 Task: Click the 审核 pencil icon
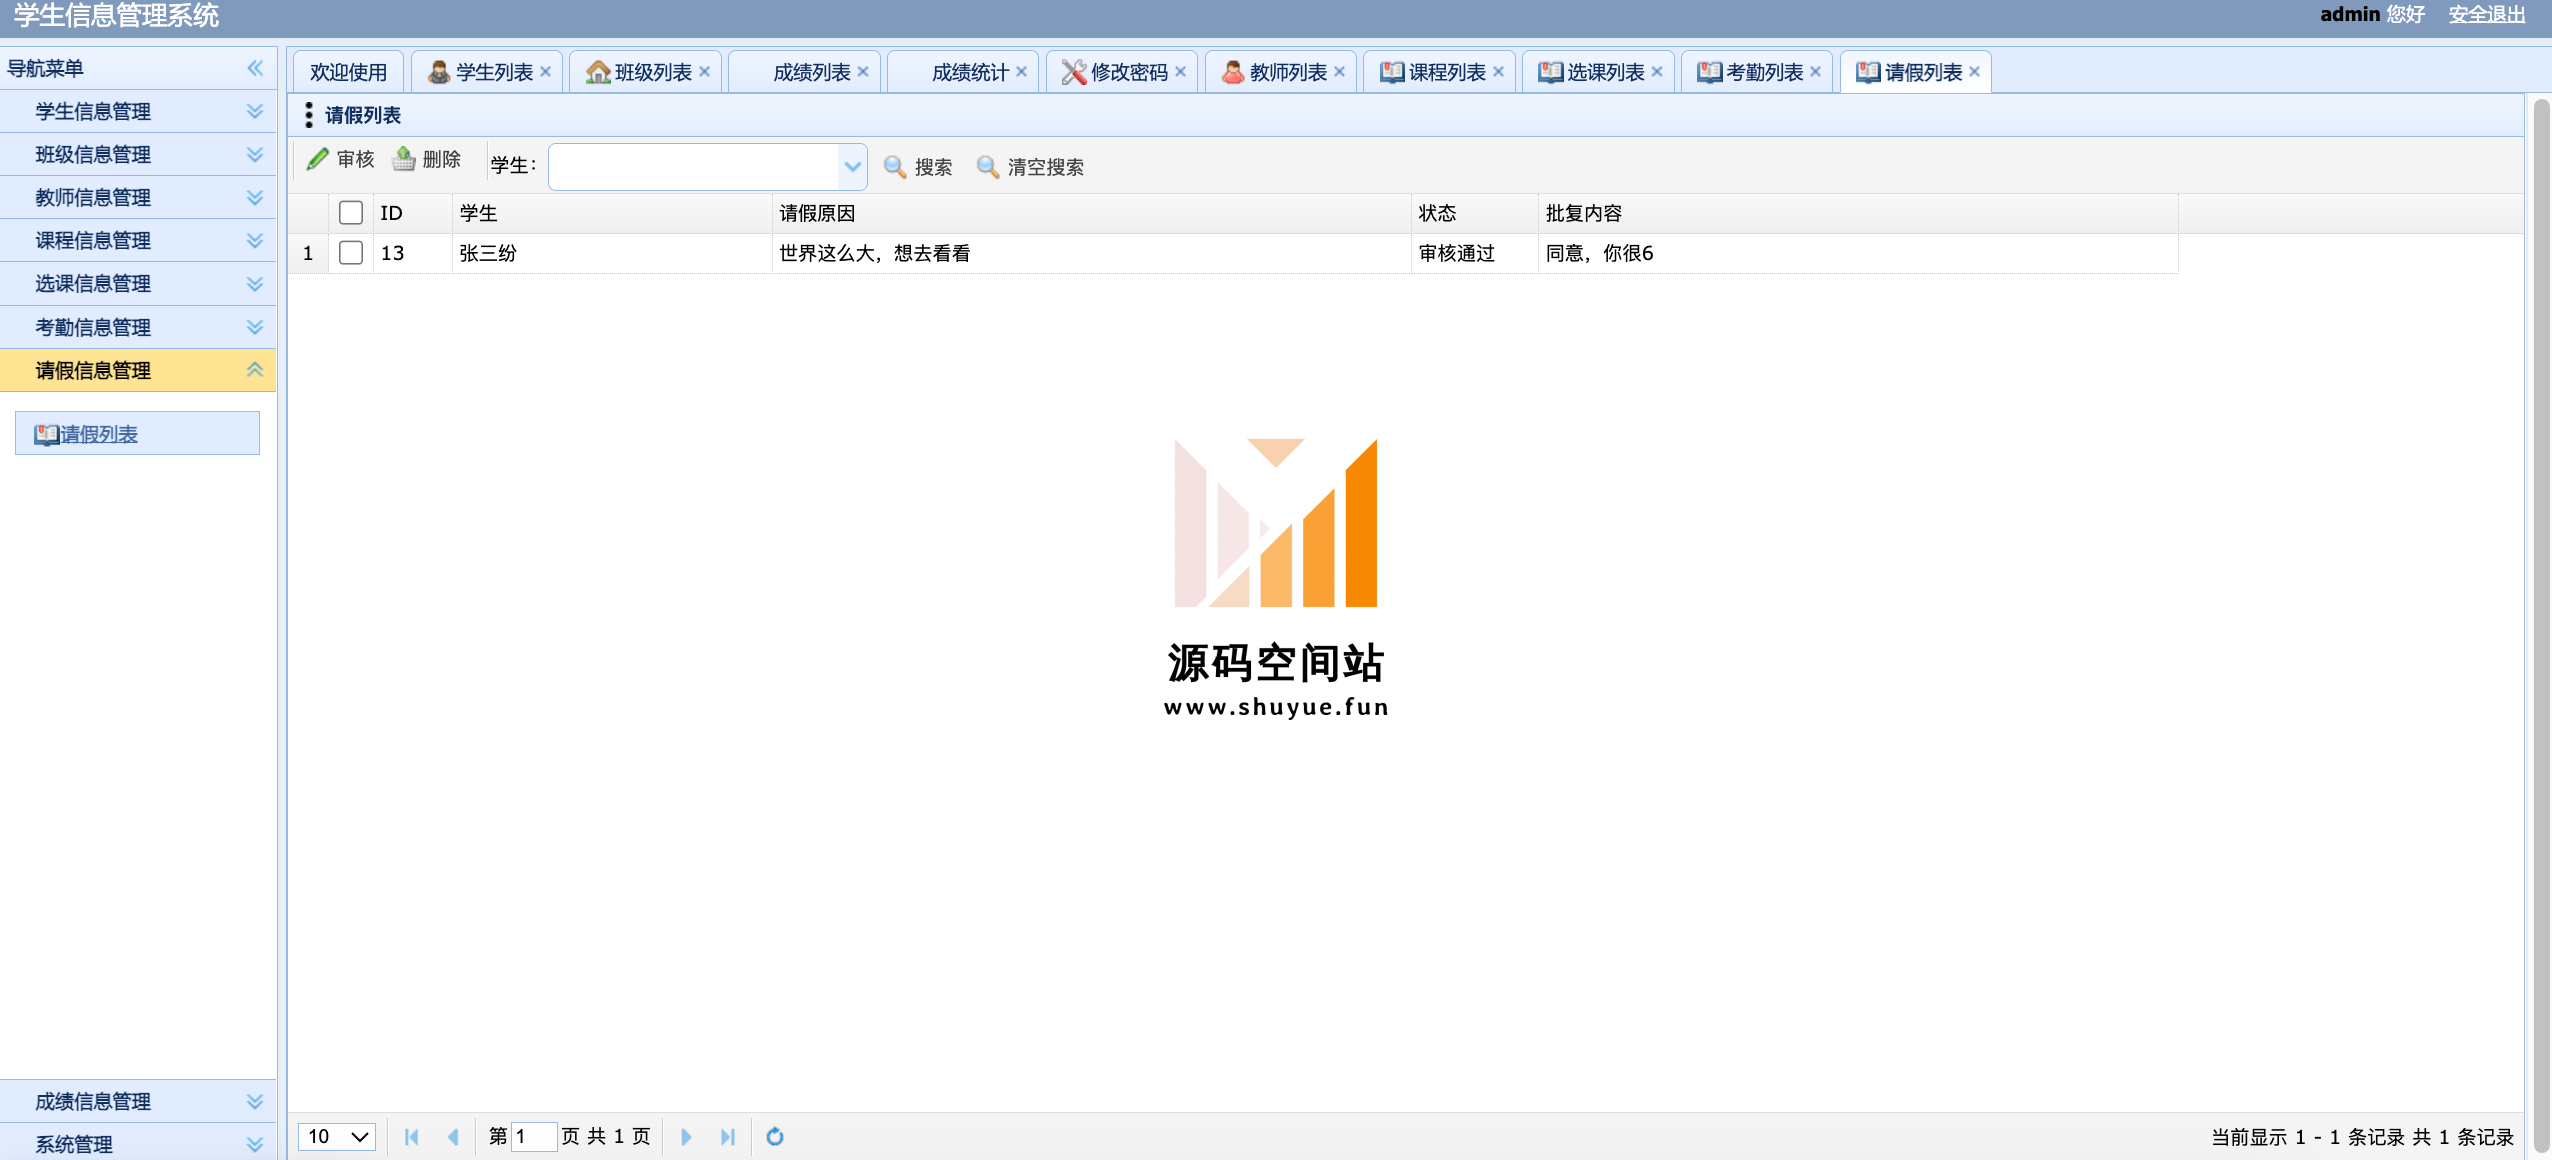click(x=318, y=159)
